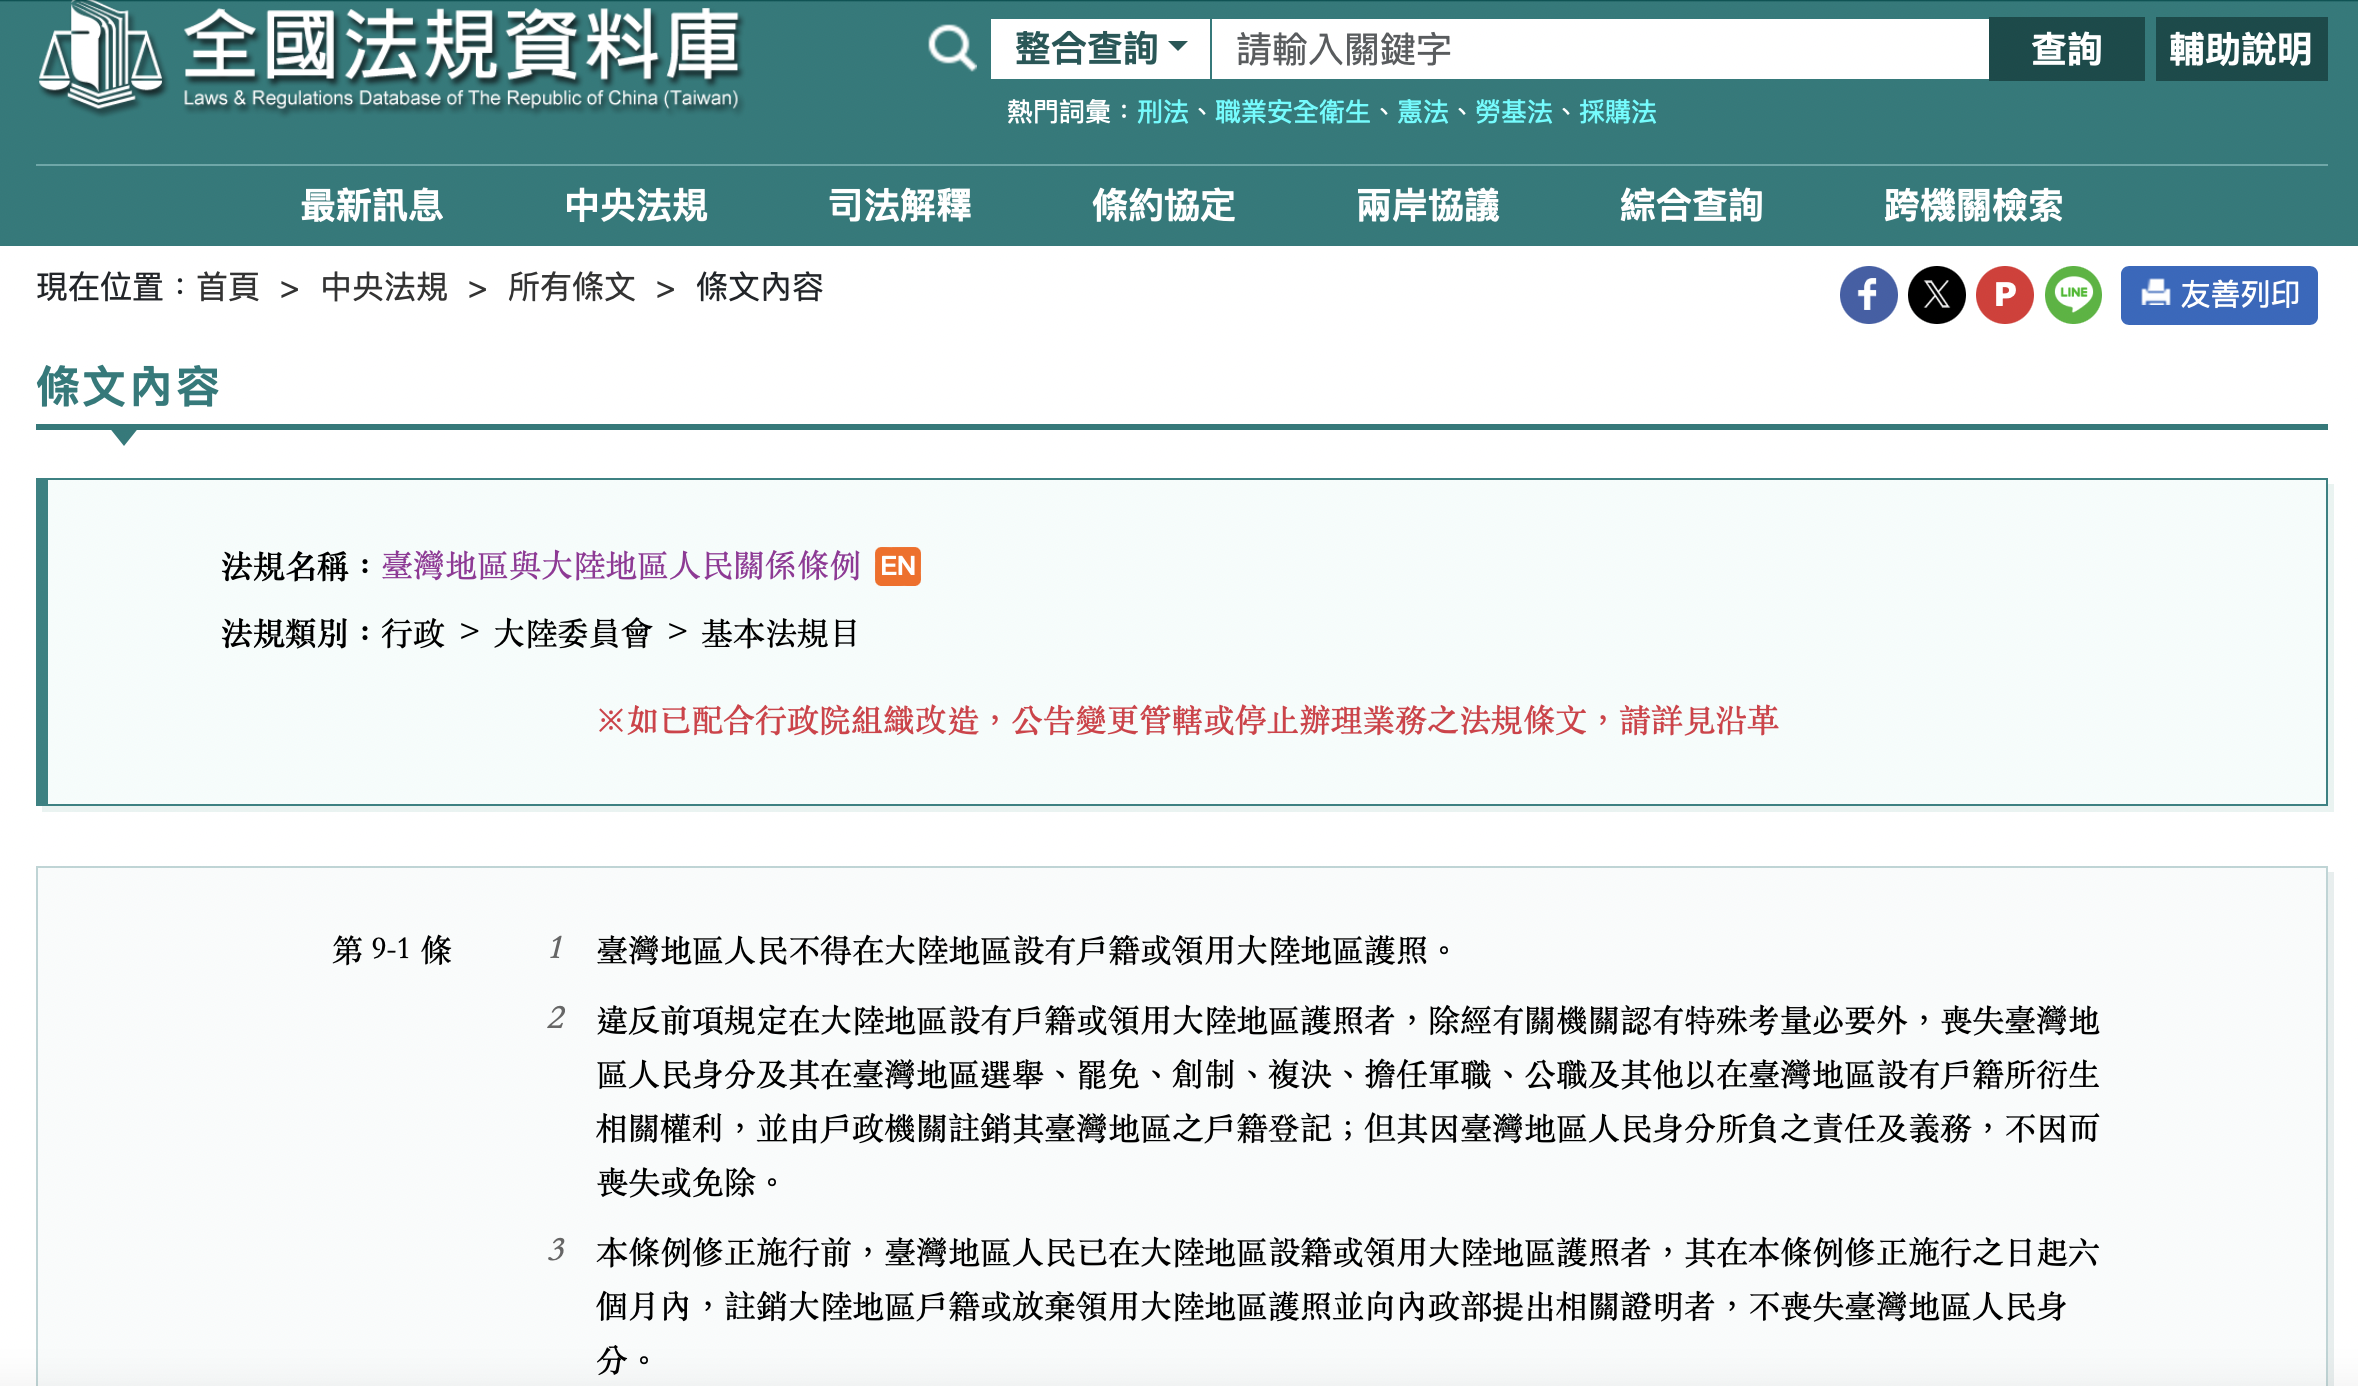Select hot keyword 刑法
The image size is (2358, 1386).
(x=1162, y=112)
